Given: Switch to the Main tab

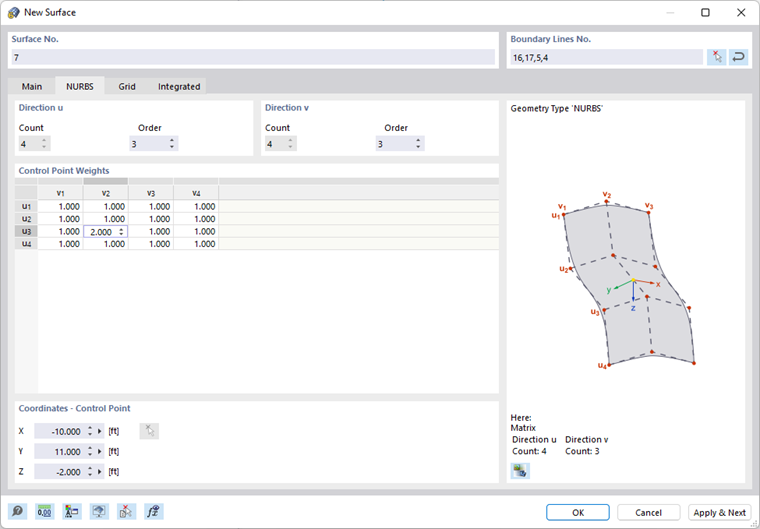Looking at the screenshot, I should click(x=32, y=86).
